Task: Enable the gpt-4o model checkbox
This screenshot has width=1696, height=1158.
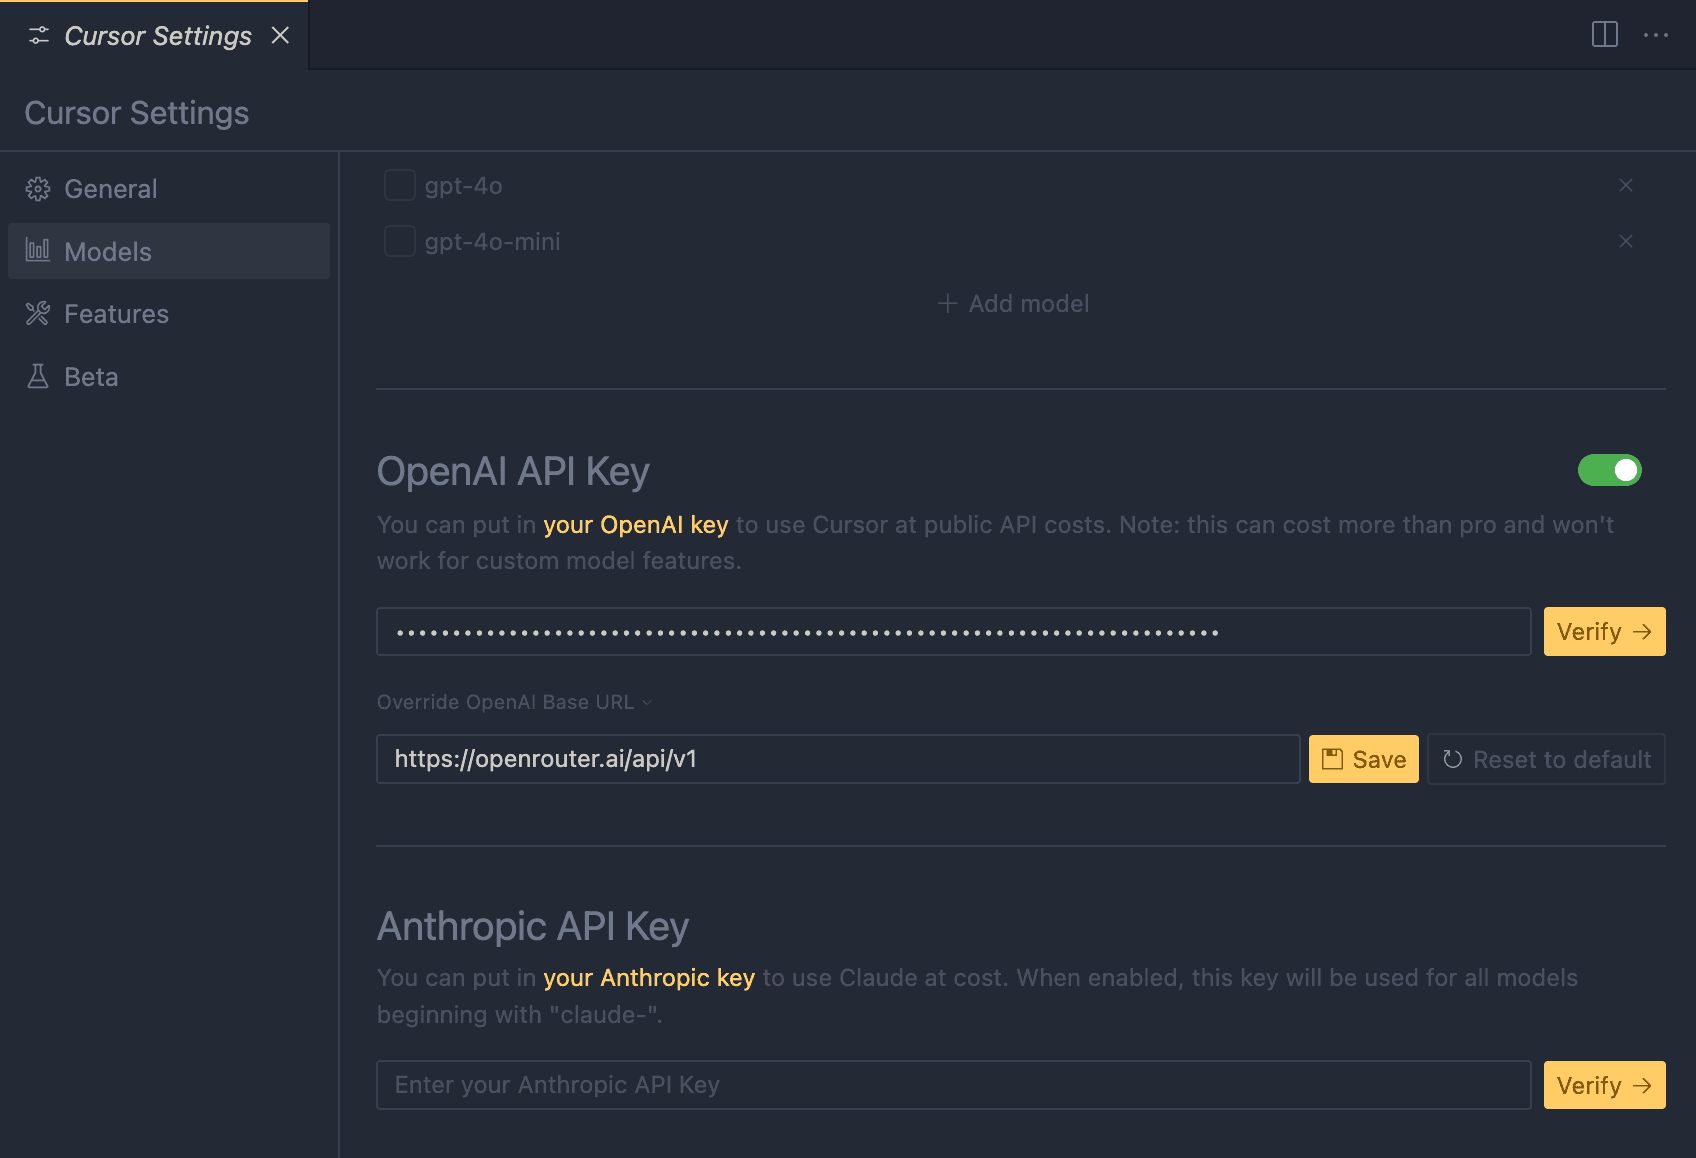Action: point(399,185)
